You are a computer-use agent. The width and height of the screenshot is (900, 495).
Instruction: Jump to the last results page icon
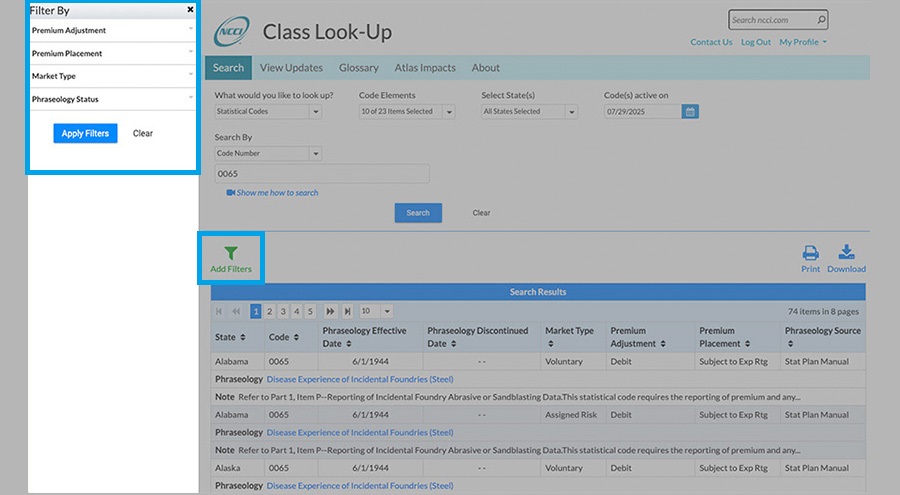(347, 311)
